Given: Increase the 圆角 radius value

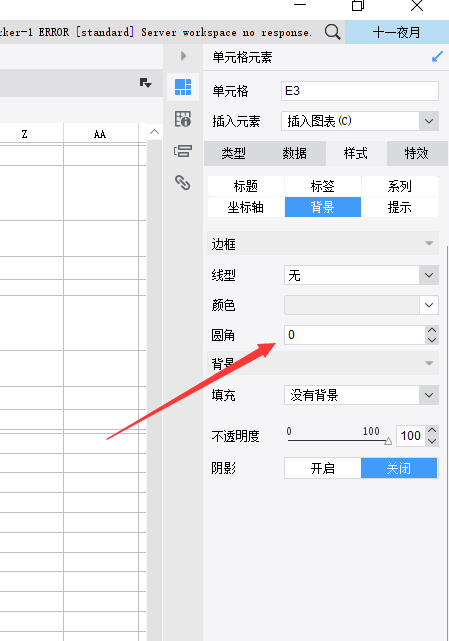Looking at the screenshot, I should (x=432, y=330).
